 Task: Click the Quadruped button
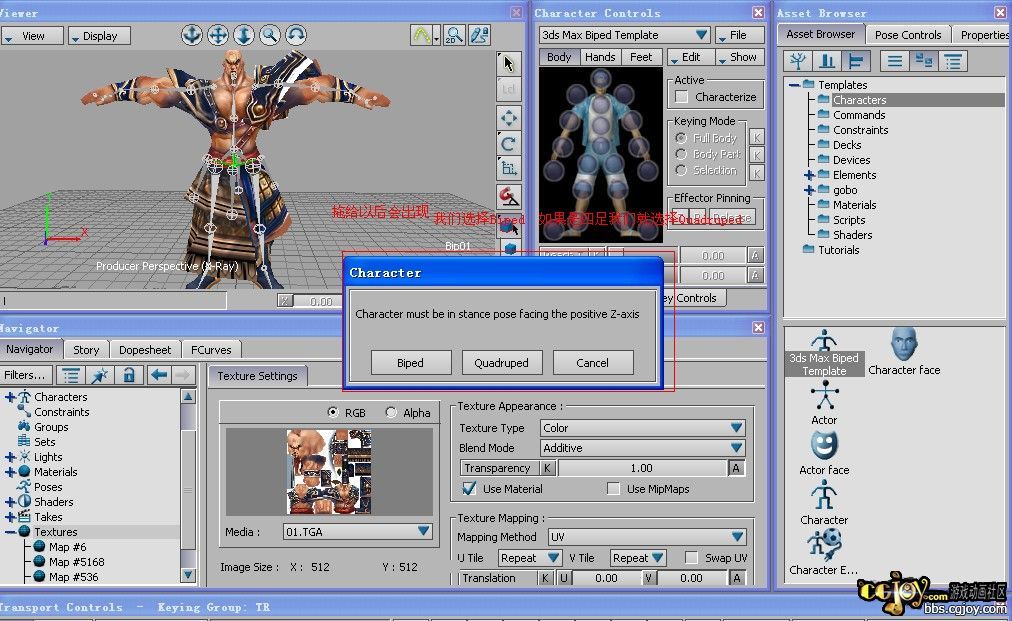(x=501, y=363)
